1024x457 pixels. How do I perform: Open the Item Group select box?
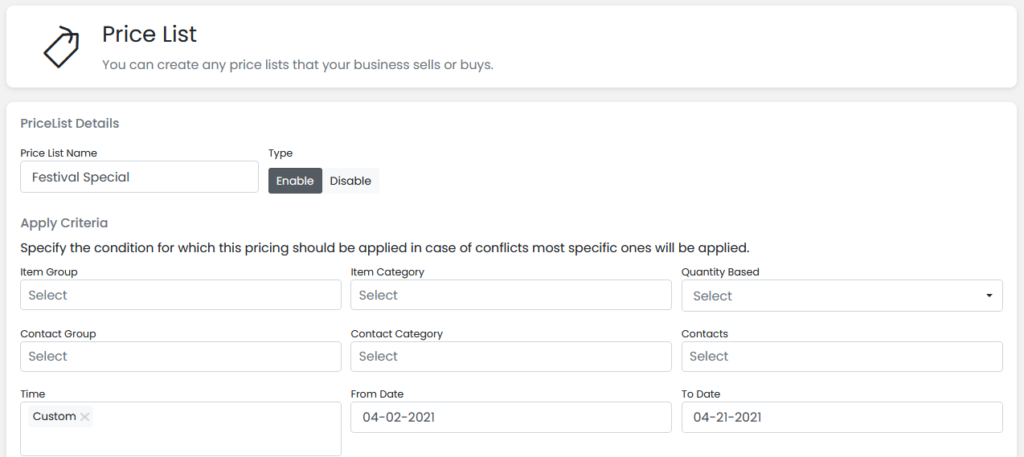(x=181, y=295)
